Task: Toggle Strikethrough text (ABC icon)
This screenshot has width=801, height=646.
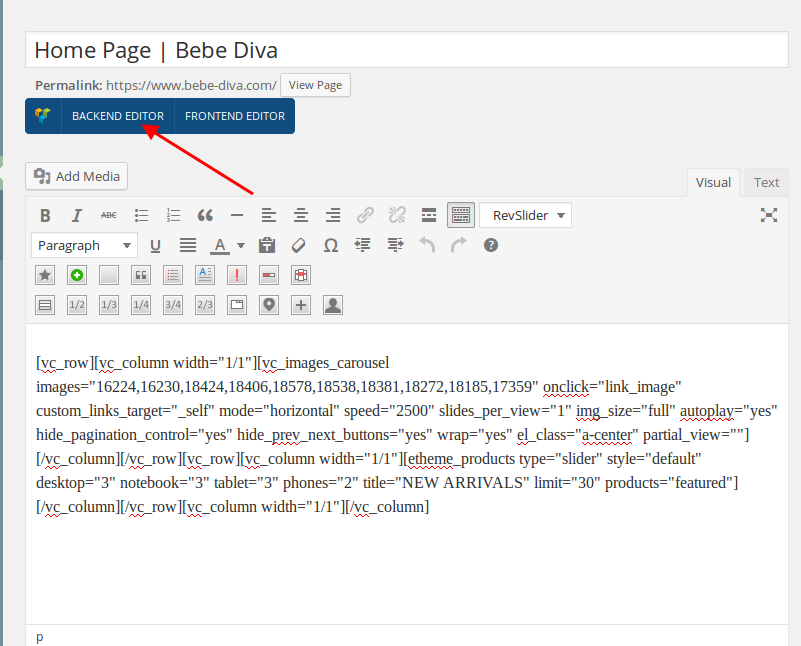Action: (109, 216)
